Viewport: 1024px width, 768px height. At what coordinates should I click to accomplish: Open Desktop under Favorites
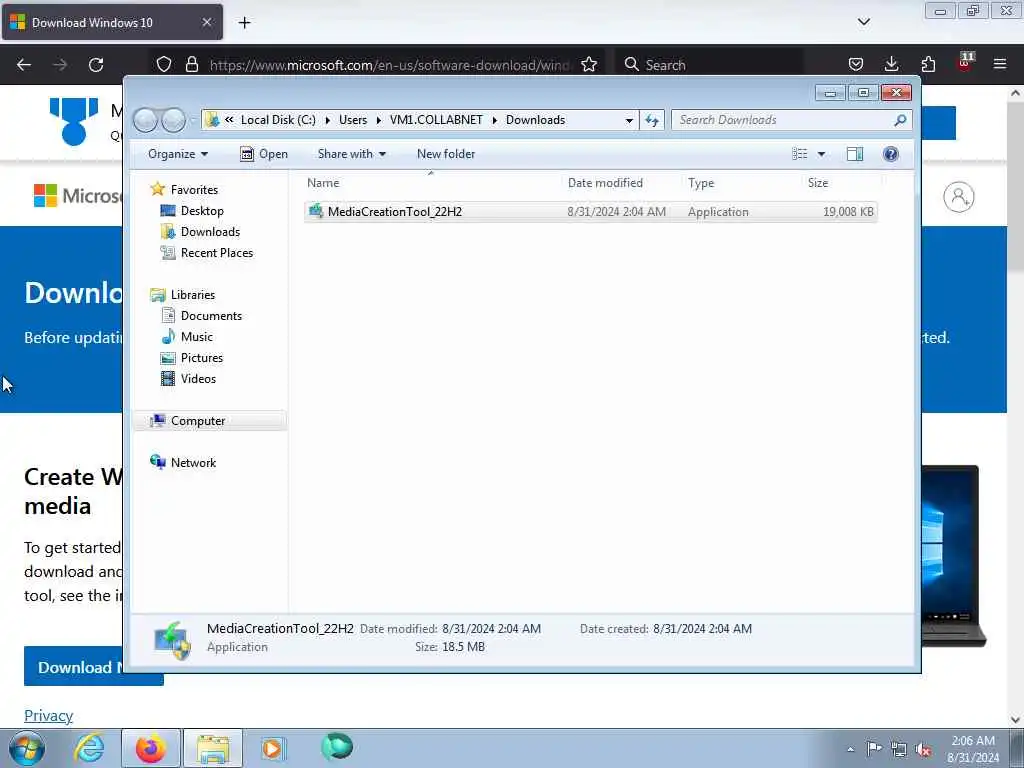202,210
